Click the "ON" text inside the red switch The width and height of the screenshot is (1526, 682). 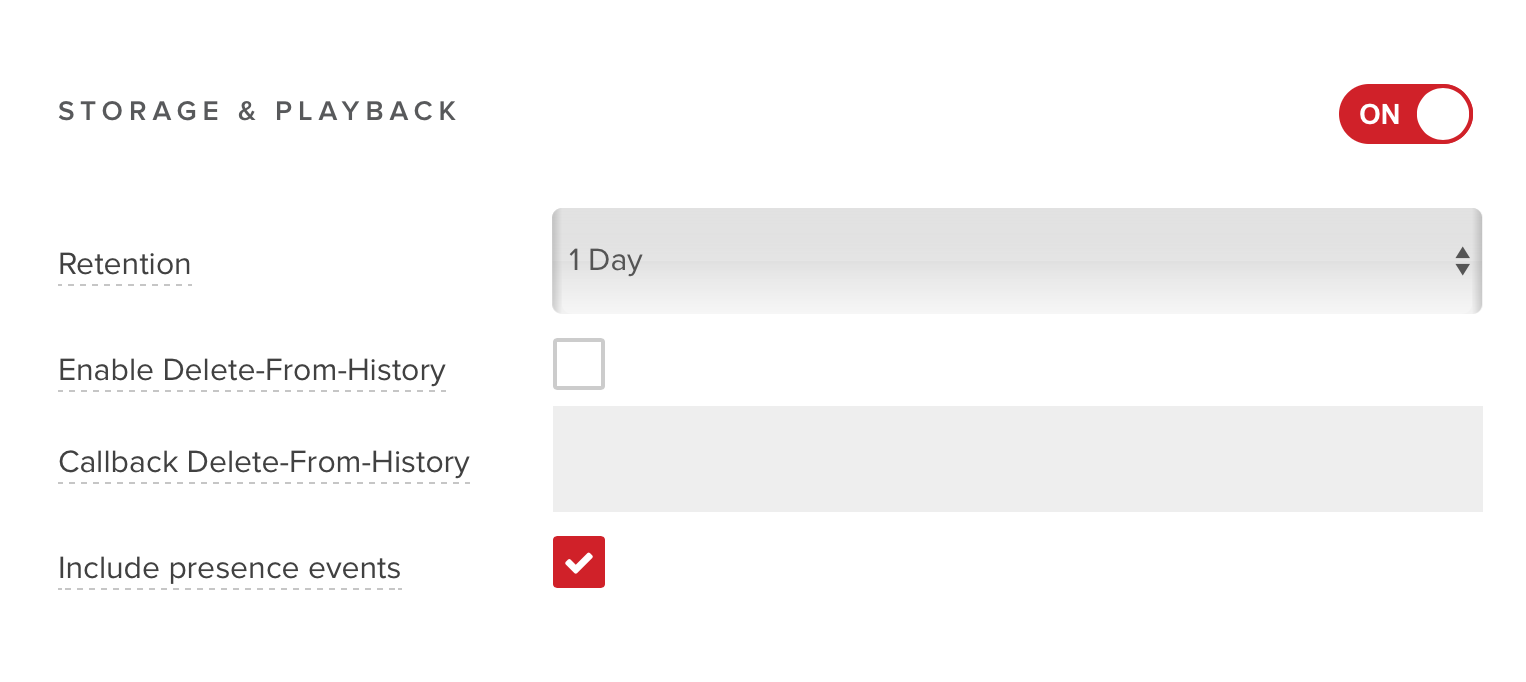tap(1380, 115)
